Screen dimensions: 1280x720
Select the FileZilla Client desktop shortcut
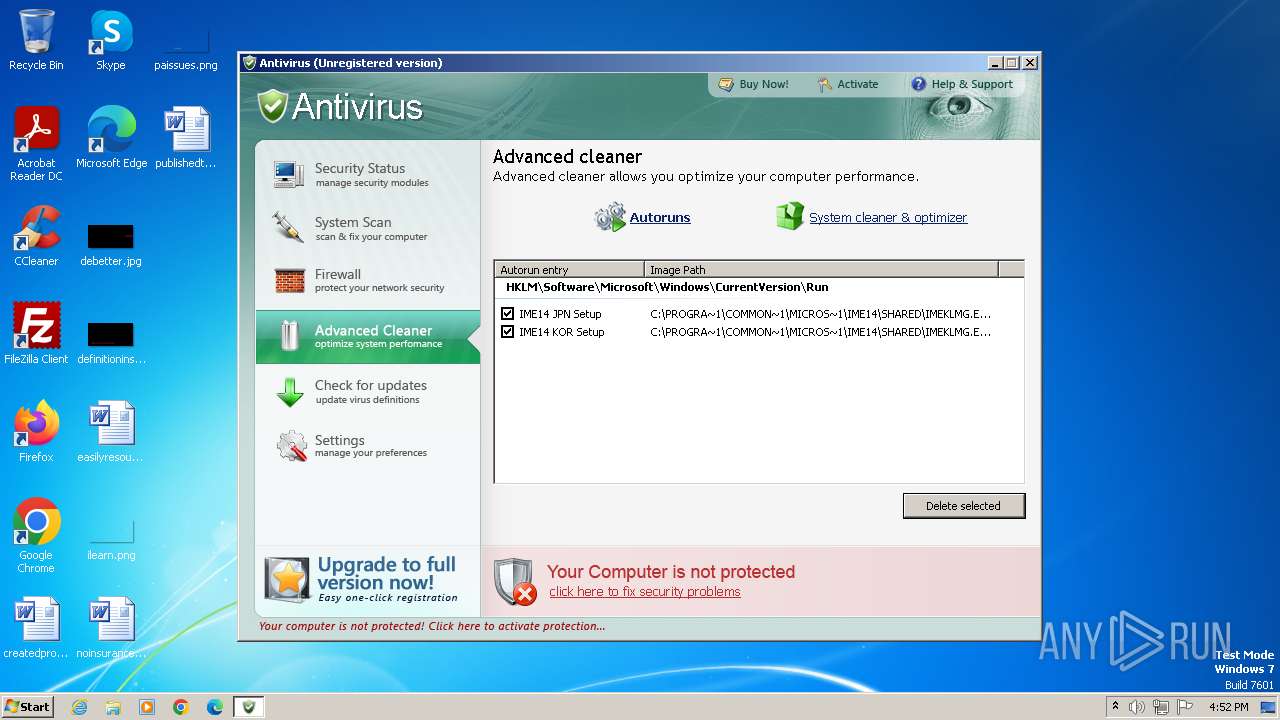pyautogui.click(x=36, y=334)
